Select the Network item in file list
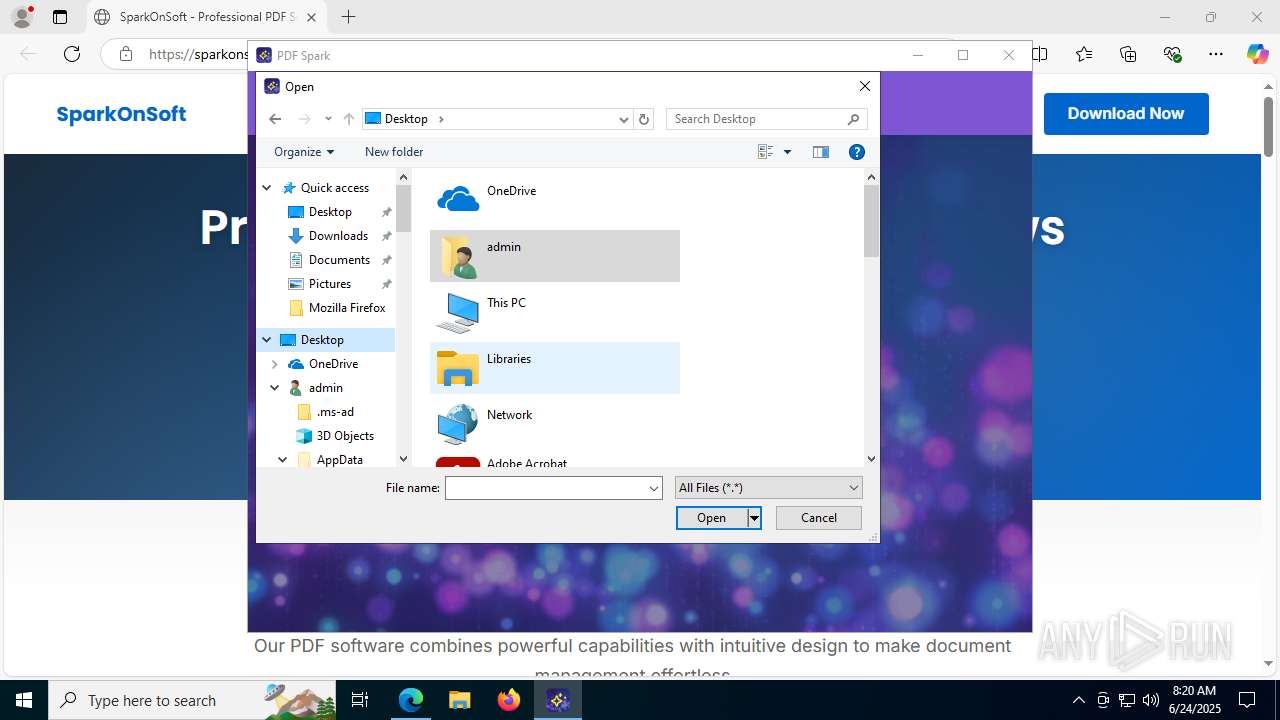Screen dimensions: 1280x720 coord(555,424)
